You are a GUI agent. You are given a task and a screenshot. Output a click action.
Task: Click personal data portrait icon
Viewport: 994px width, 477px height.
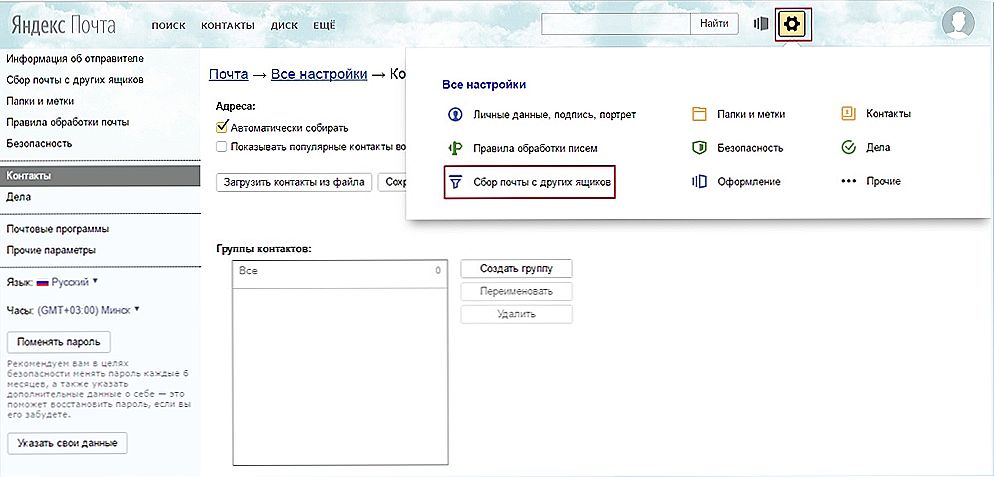[455, 114]
